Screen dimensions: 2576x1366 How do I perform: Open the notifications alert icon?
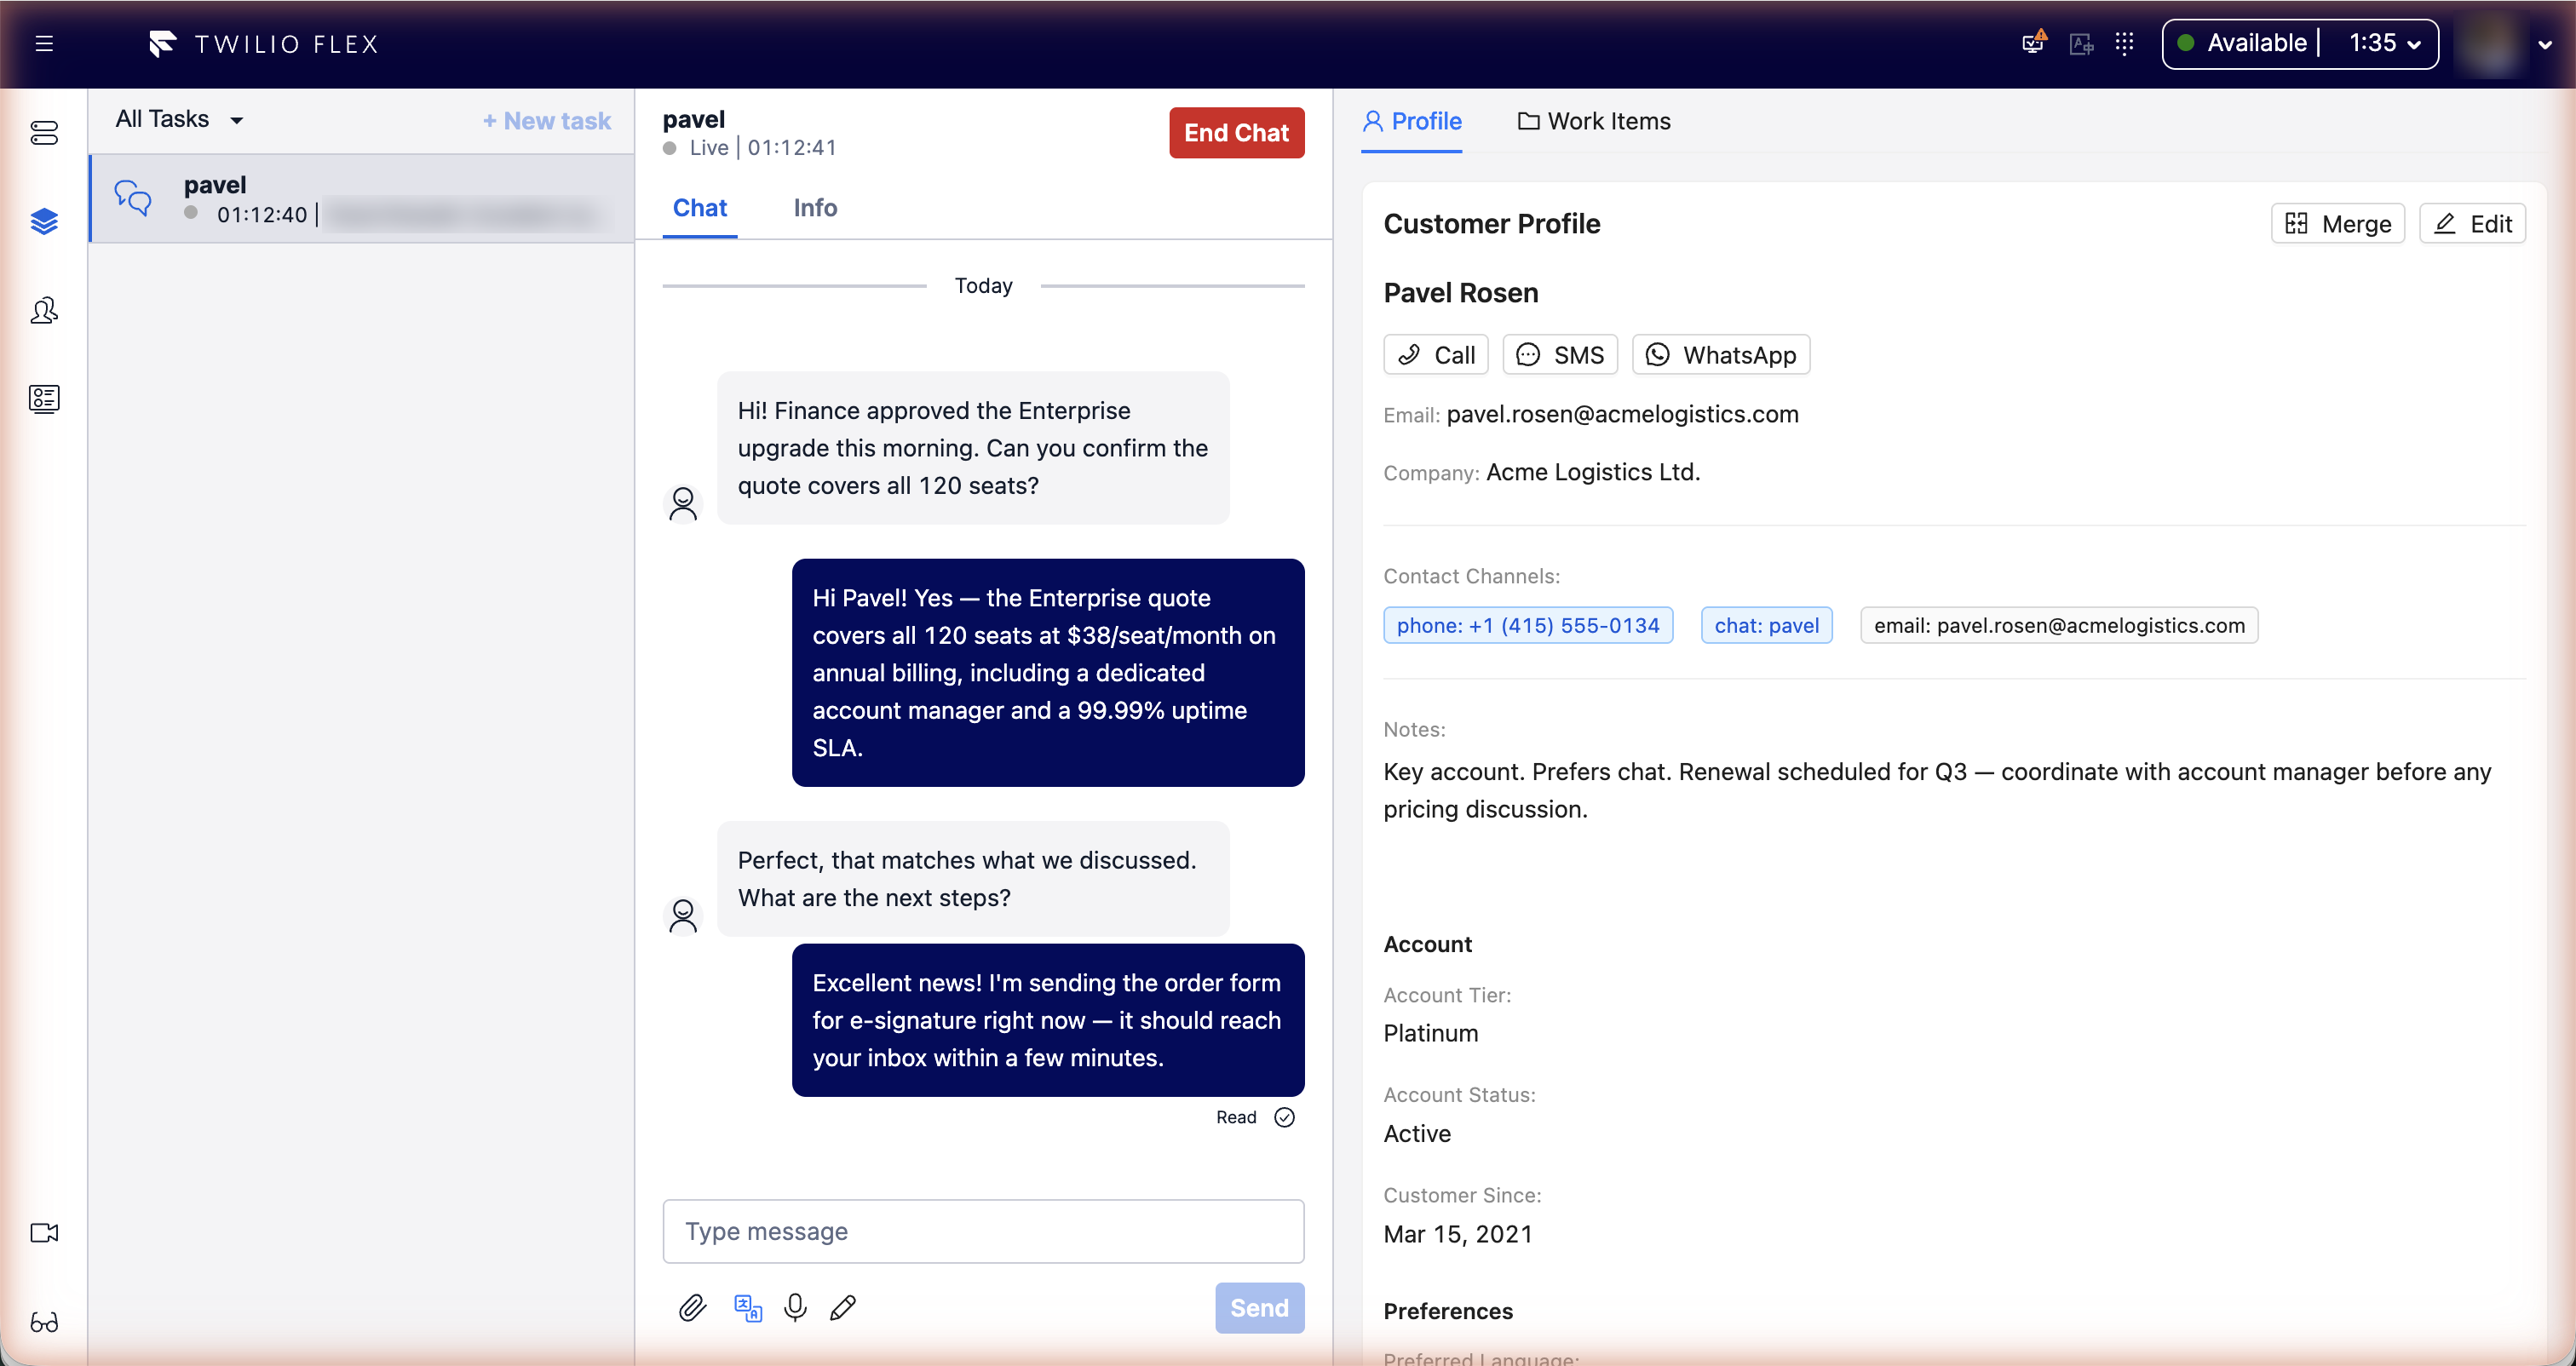pos(2034,42)
